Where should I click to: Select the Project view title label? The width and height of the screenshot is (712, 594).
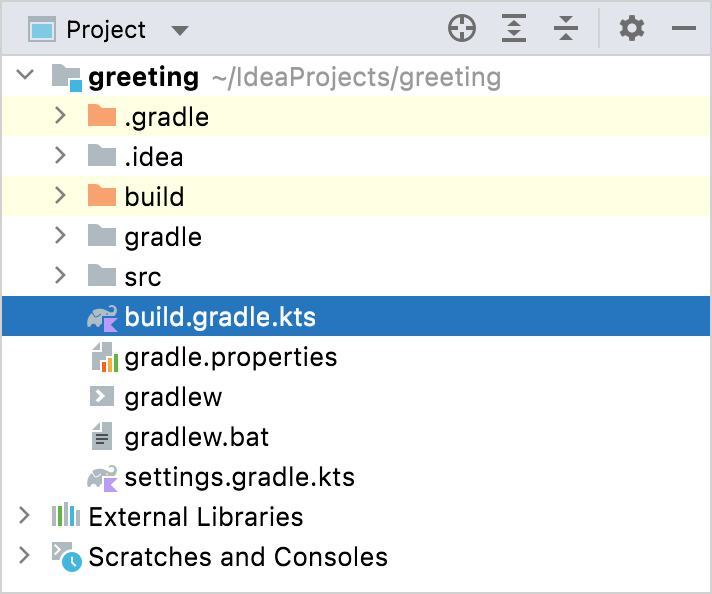(x=106, y=30)
